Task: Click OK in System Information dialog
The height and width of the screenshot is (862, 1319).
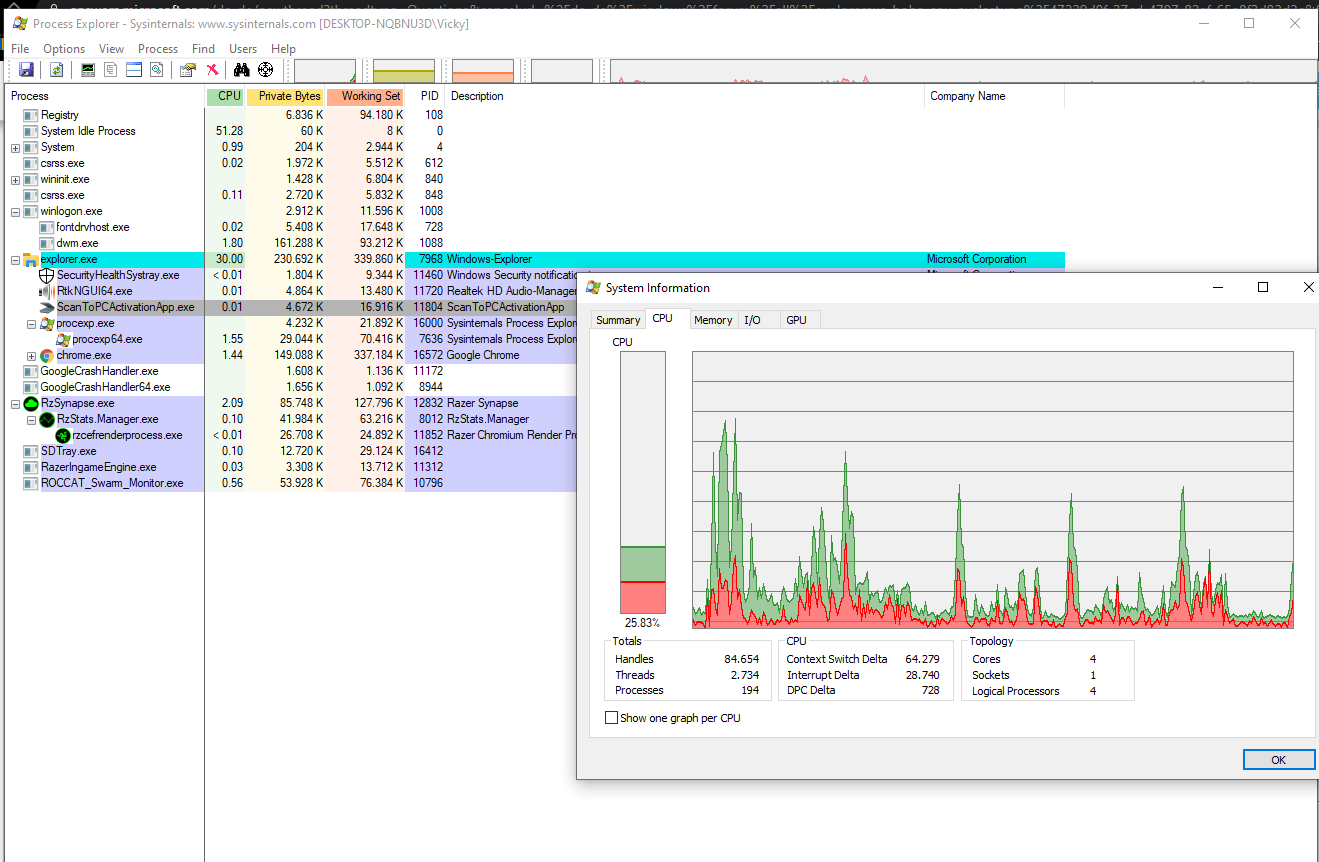Action: click(1278, 760)
